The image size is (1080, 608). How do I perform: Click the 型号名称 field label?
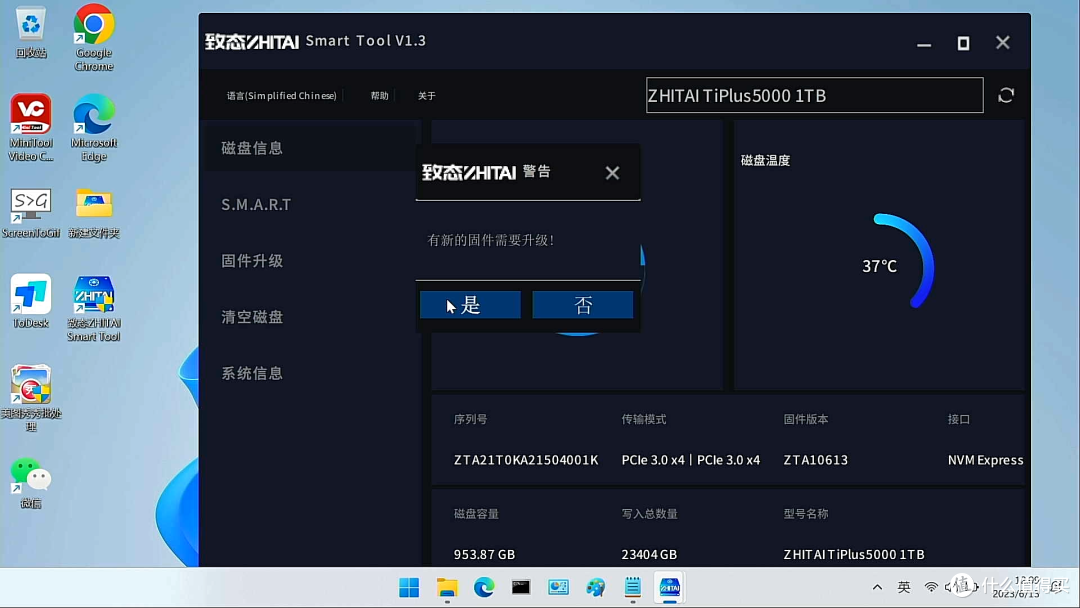click(x=806, y=514)
